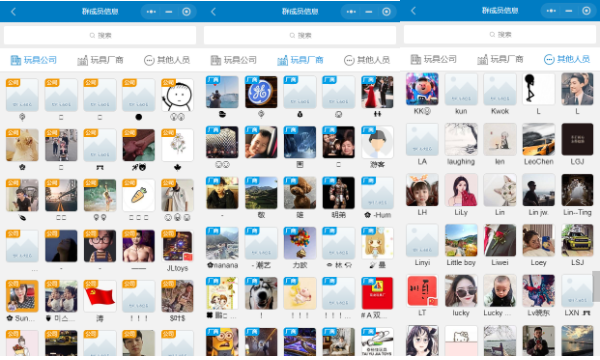
Task: Open the LiLy cartoon woman avatar
Action: (x=461, y=190)
